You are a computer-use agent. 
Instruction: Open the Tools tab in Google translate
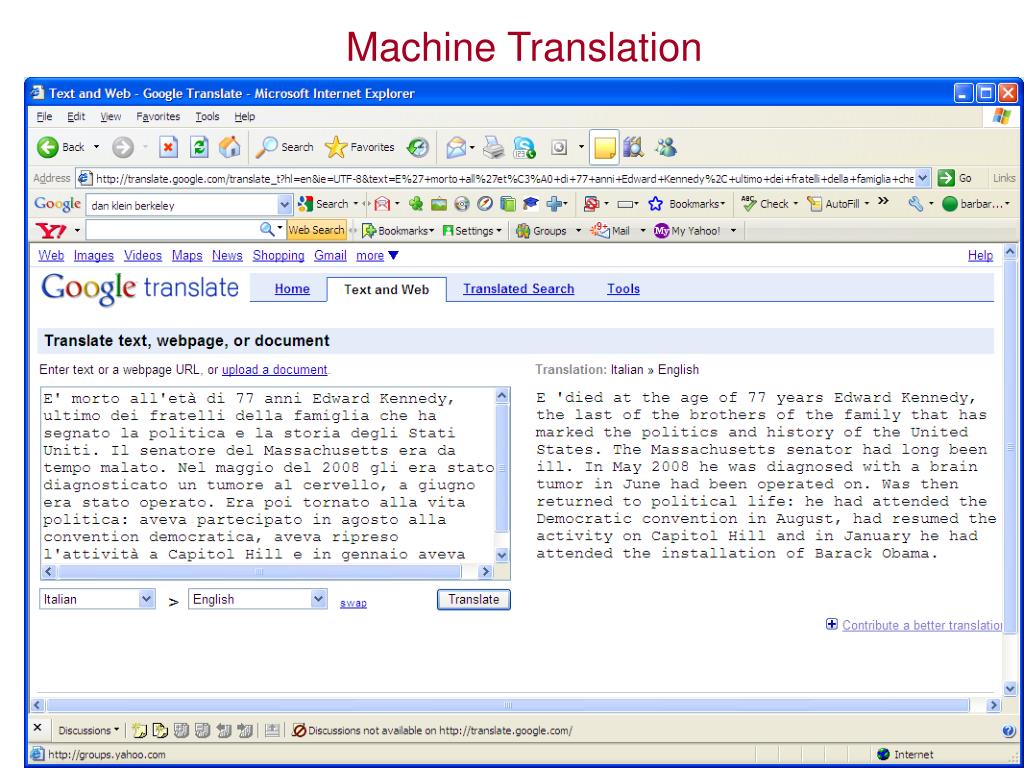coord(623,289)
